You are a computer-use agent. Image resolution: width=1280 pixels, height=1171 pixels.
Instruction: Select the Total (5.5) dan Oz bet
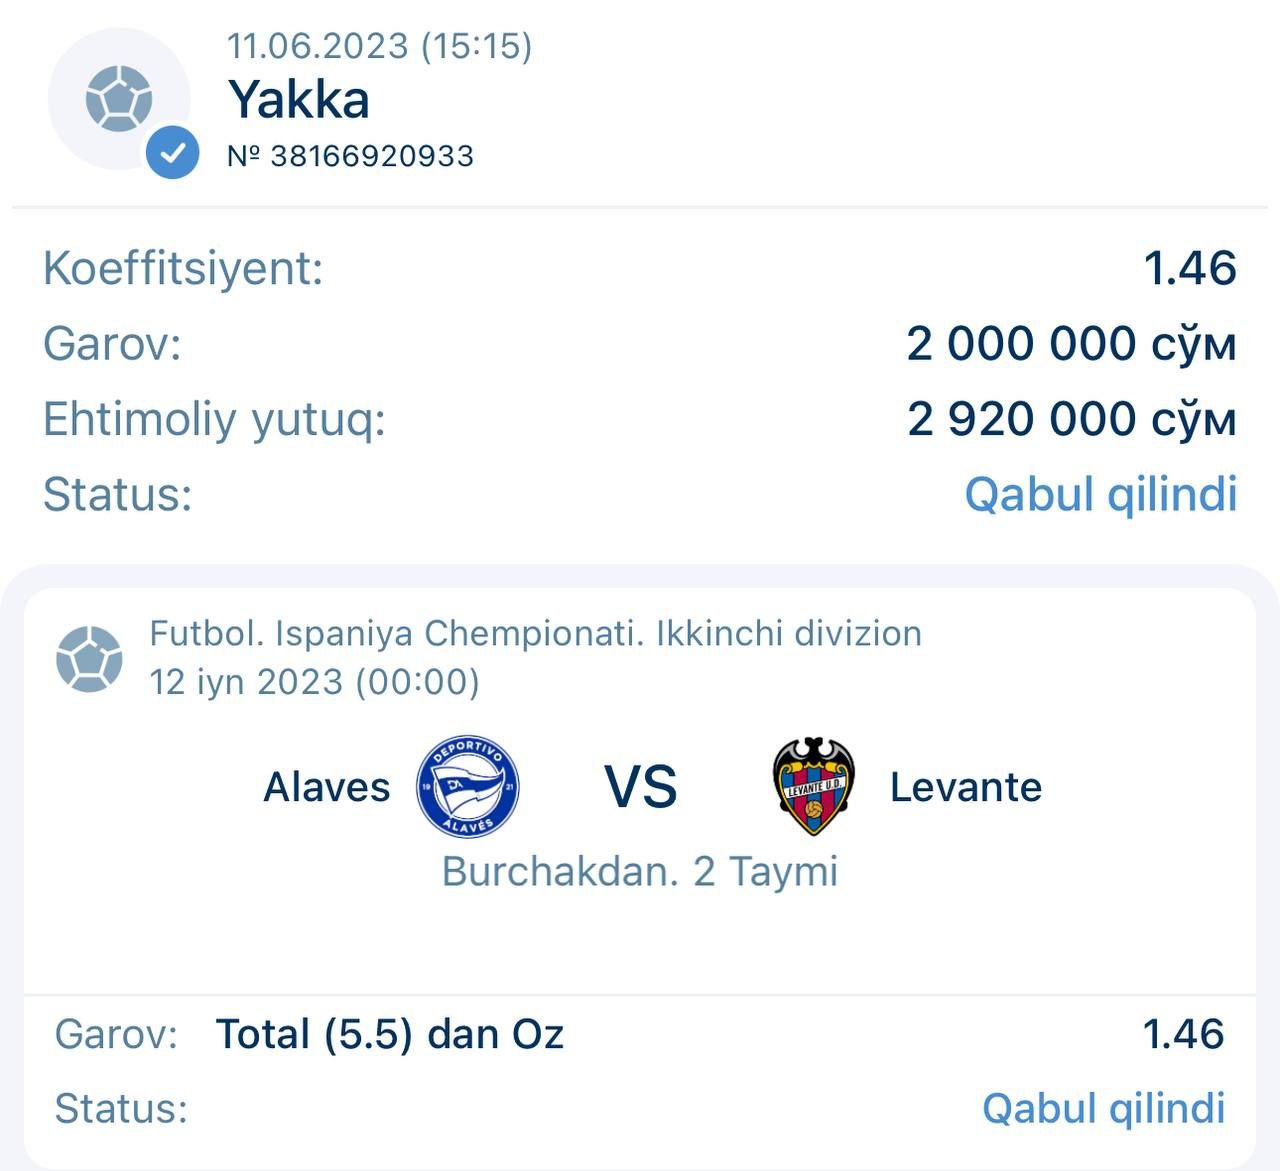click(389, 1034)
